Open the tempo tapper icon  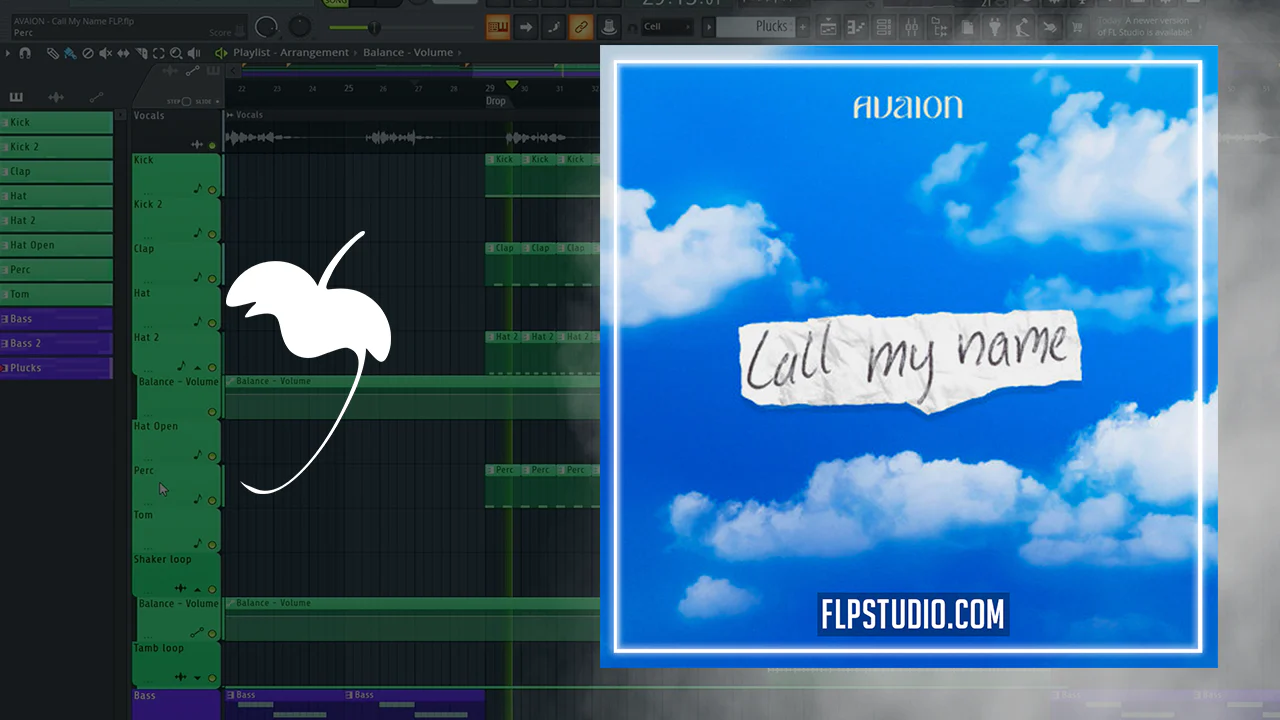(1022, 27)
